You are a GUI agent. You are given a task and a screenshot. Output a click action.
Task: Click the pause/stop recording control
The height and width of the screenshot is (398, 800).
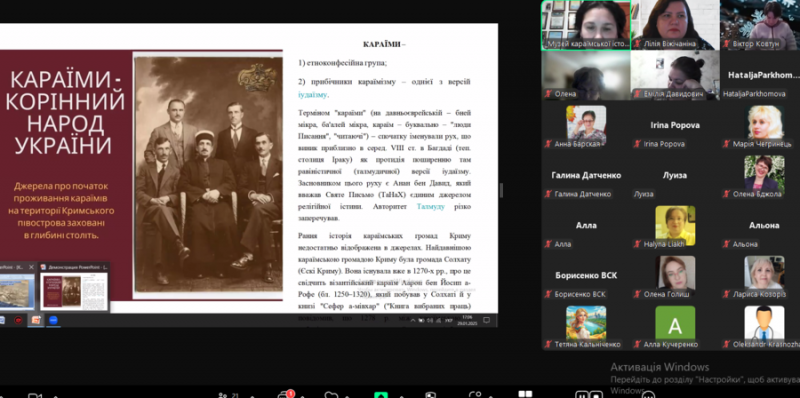(x=588, y=395)
